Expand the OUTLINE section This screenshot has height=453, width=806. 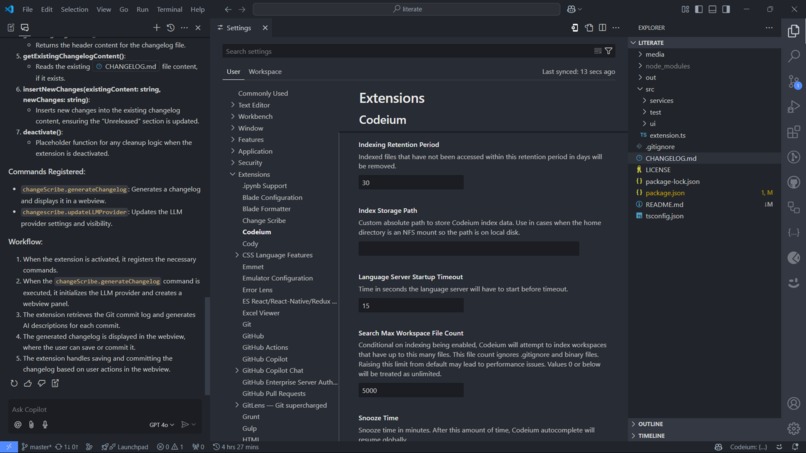(650, 424)
